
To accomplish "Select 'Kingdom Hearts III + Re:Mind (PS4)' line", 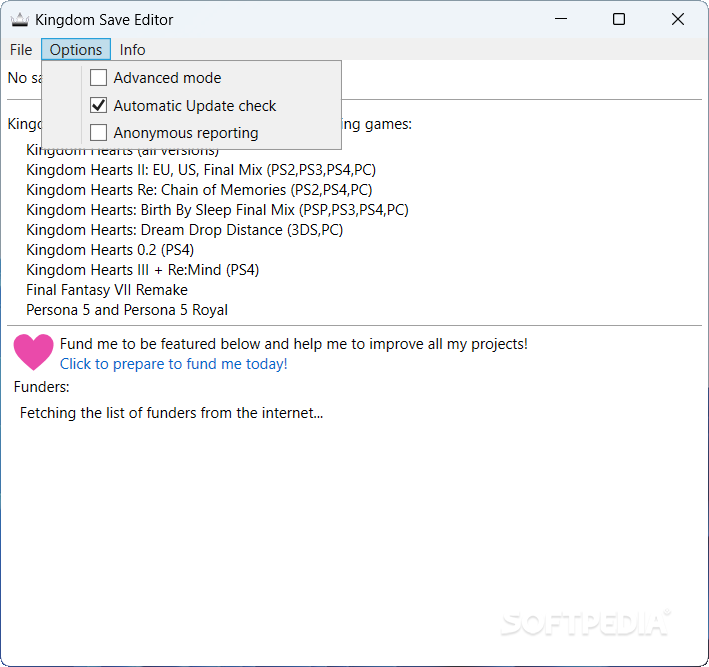I will click(x=142, y=270).
